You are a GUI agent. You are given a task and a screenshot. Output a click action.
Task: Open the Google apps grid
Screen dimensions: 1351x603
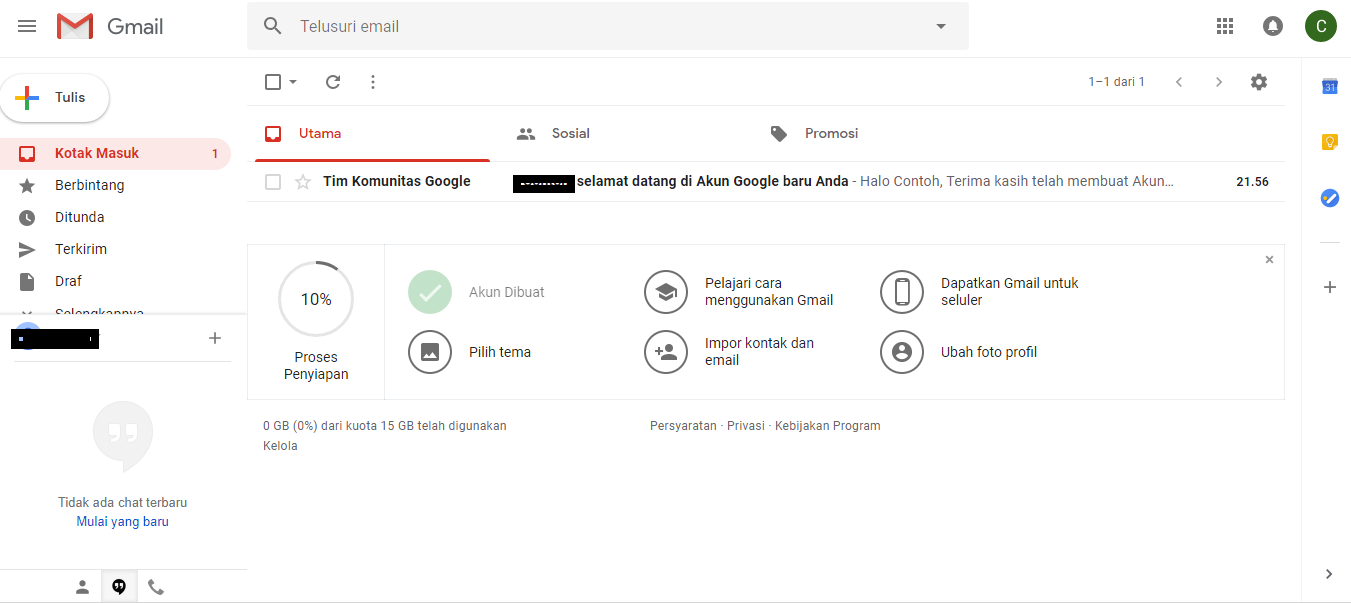coord(1224,26)
